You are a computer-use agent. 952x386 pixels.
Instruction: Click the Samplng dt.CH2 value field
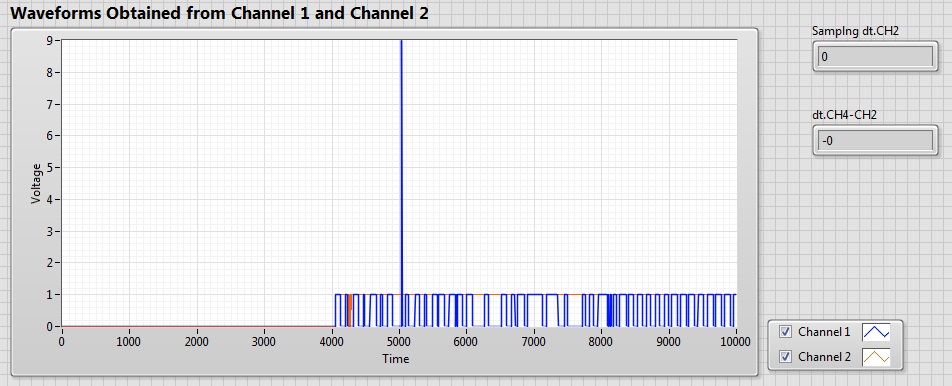point(875,57)
